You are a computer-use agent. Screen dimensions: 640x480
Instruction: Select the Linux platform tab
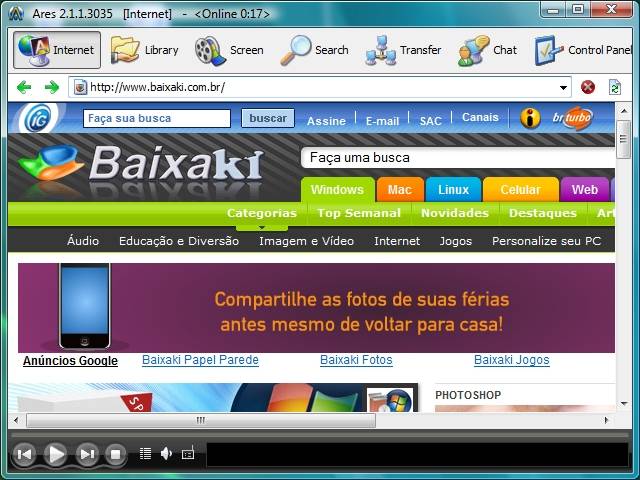point(453,189)
